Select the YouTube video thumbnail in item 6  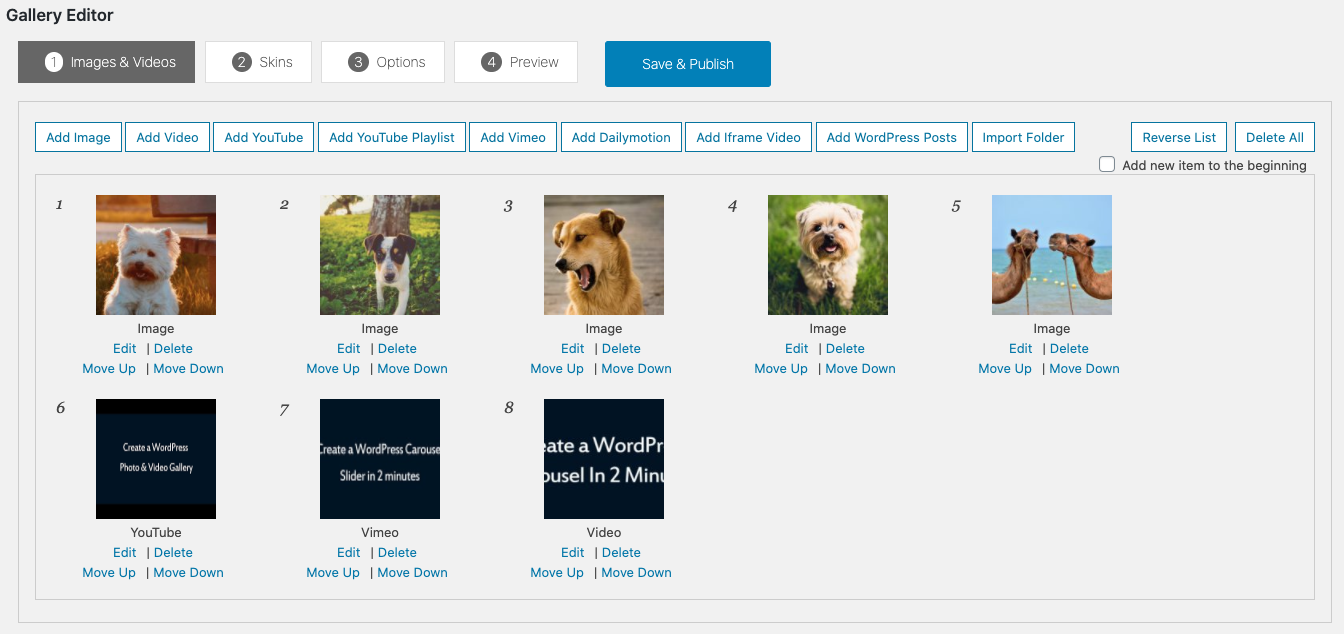pyautogui.click(x=156, y=459)
